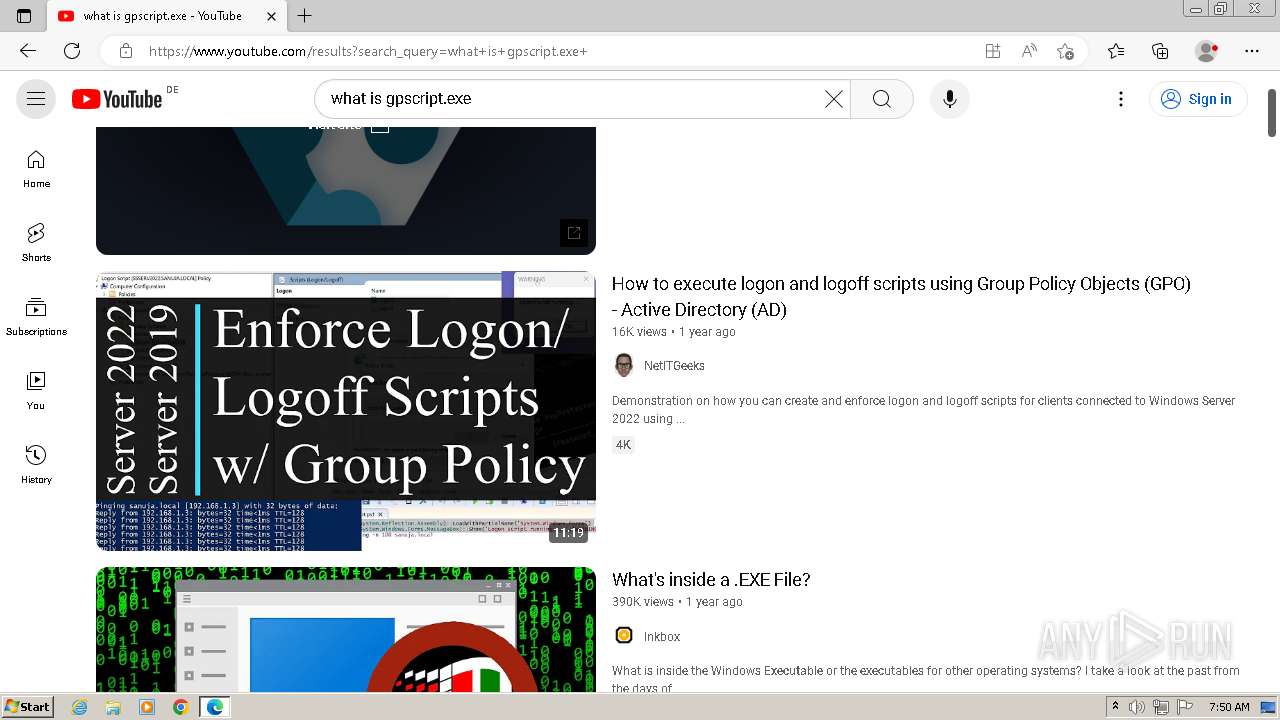Click '390K views' text
1280x720 pixels.
pyautogui.click(x=643, y=602)
